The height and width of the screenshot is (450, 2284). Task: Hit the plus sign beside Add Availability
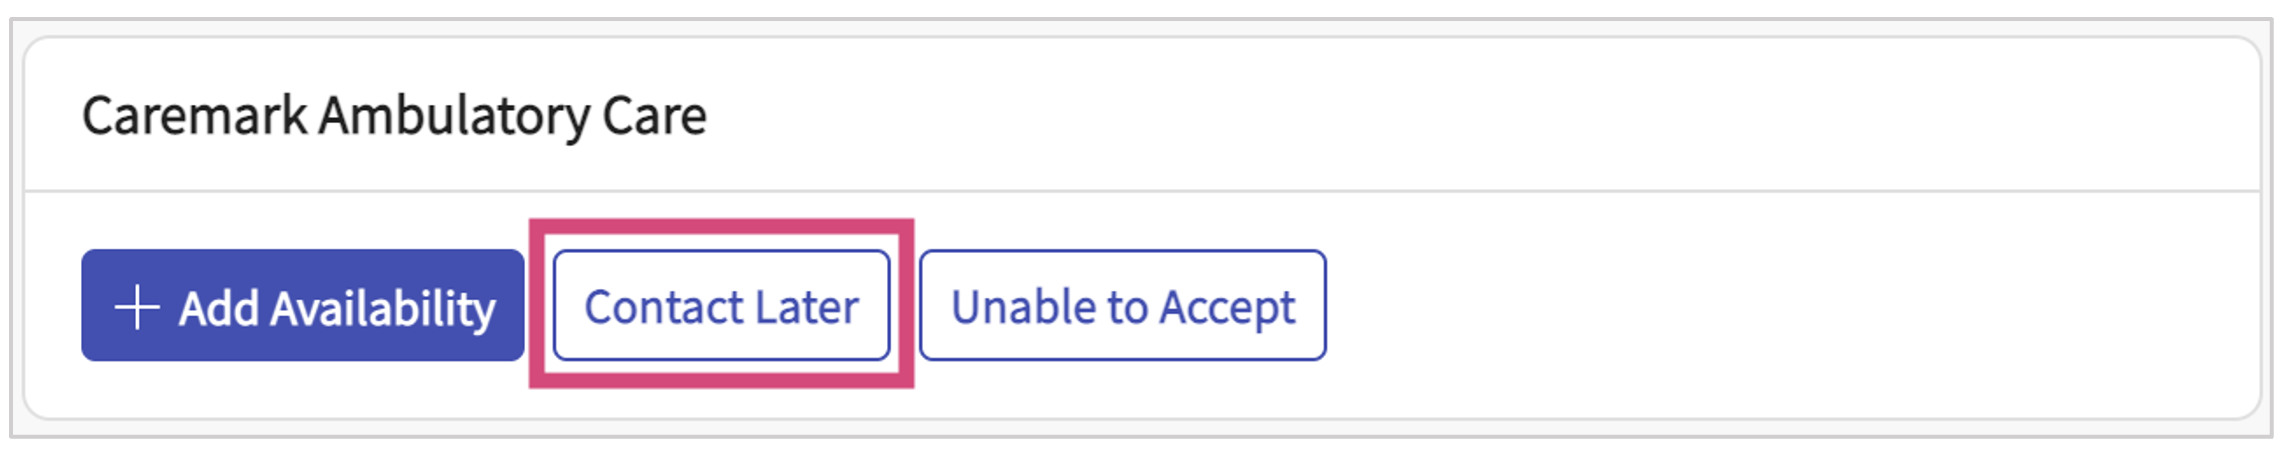click(x=137, y=307)
